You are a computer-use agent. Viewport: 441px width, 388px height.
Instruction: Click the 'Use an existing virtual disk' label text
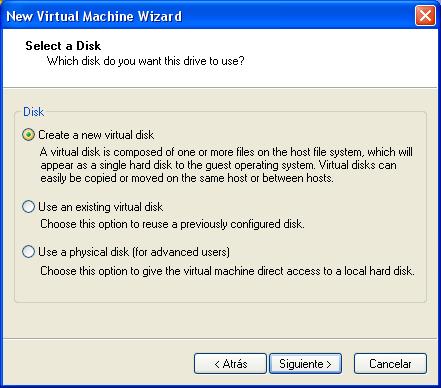(100, 207)
